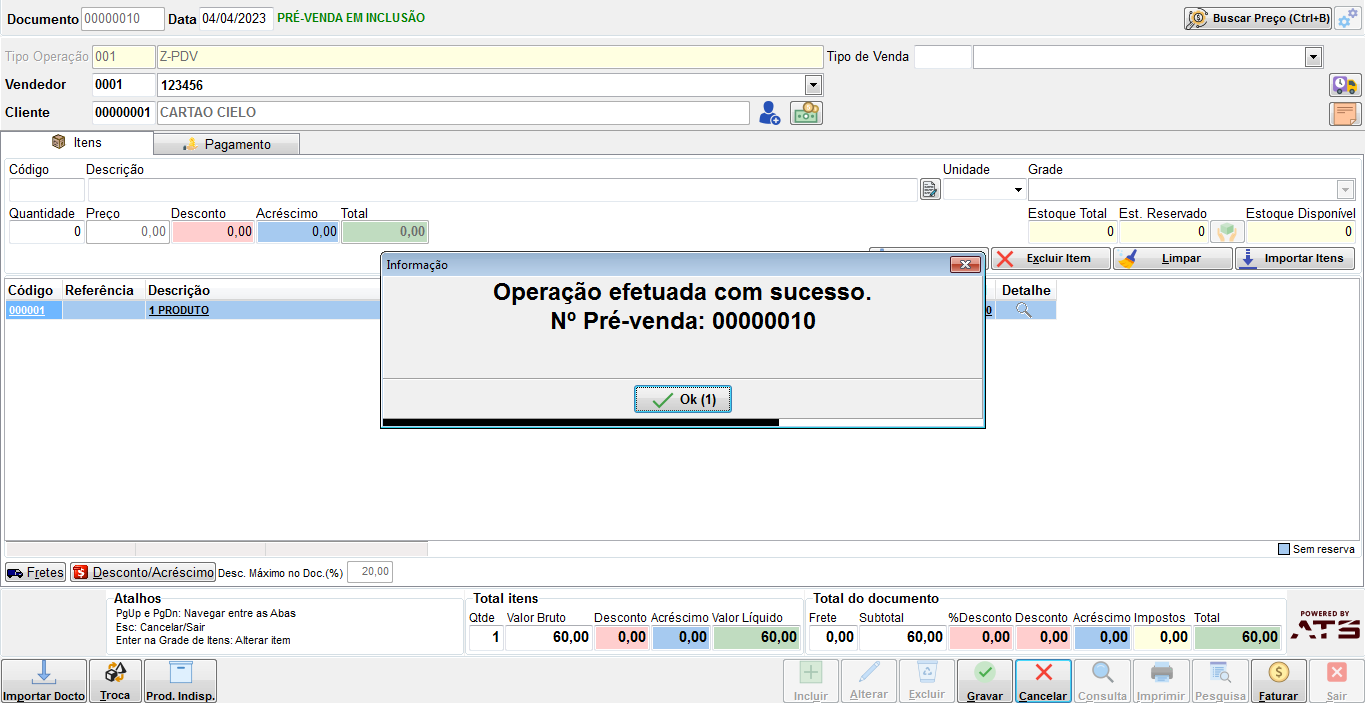Image resolution: width=1365 pixels, height=703 pixels.
Task: Click the Pesquisa toolbar icon
Action: click(x=1220, y=680)
